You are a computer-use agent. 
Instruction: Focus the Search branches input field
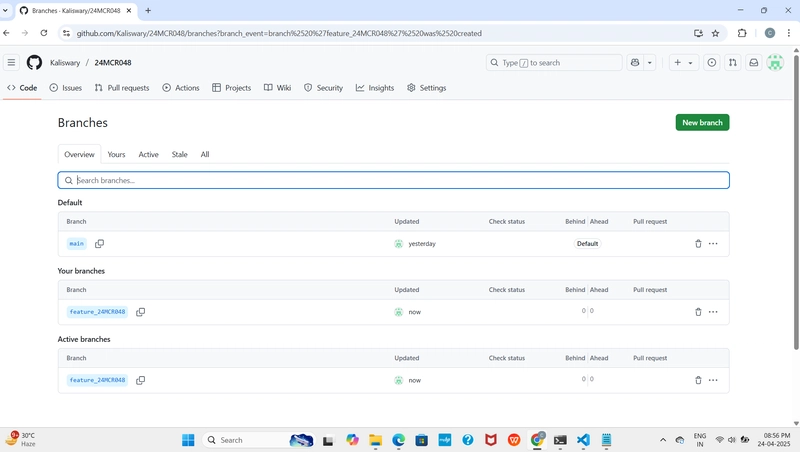[x=393, y=180]
